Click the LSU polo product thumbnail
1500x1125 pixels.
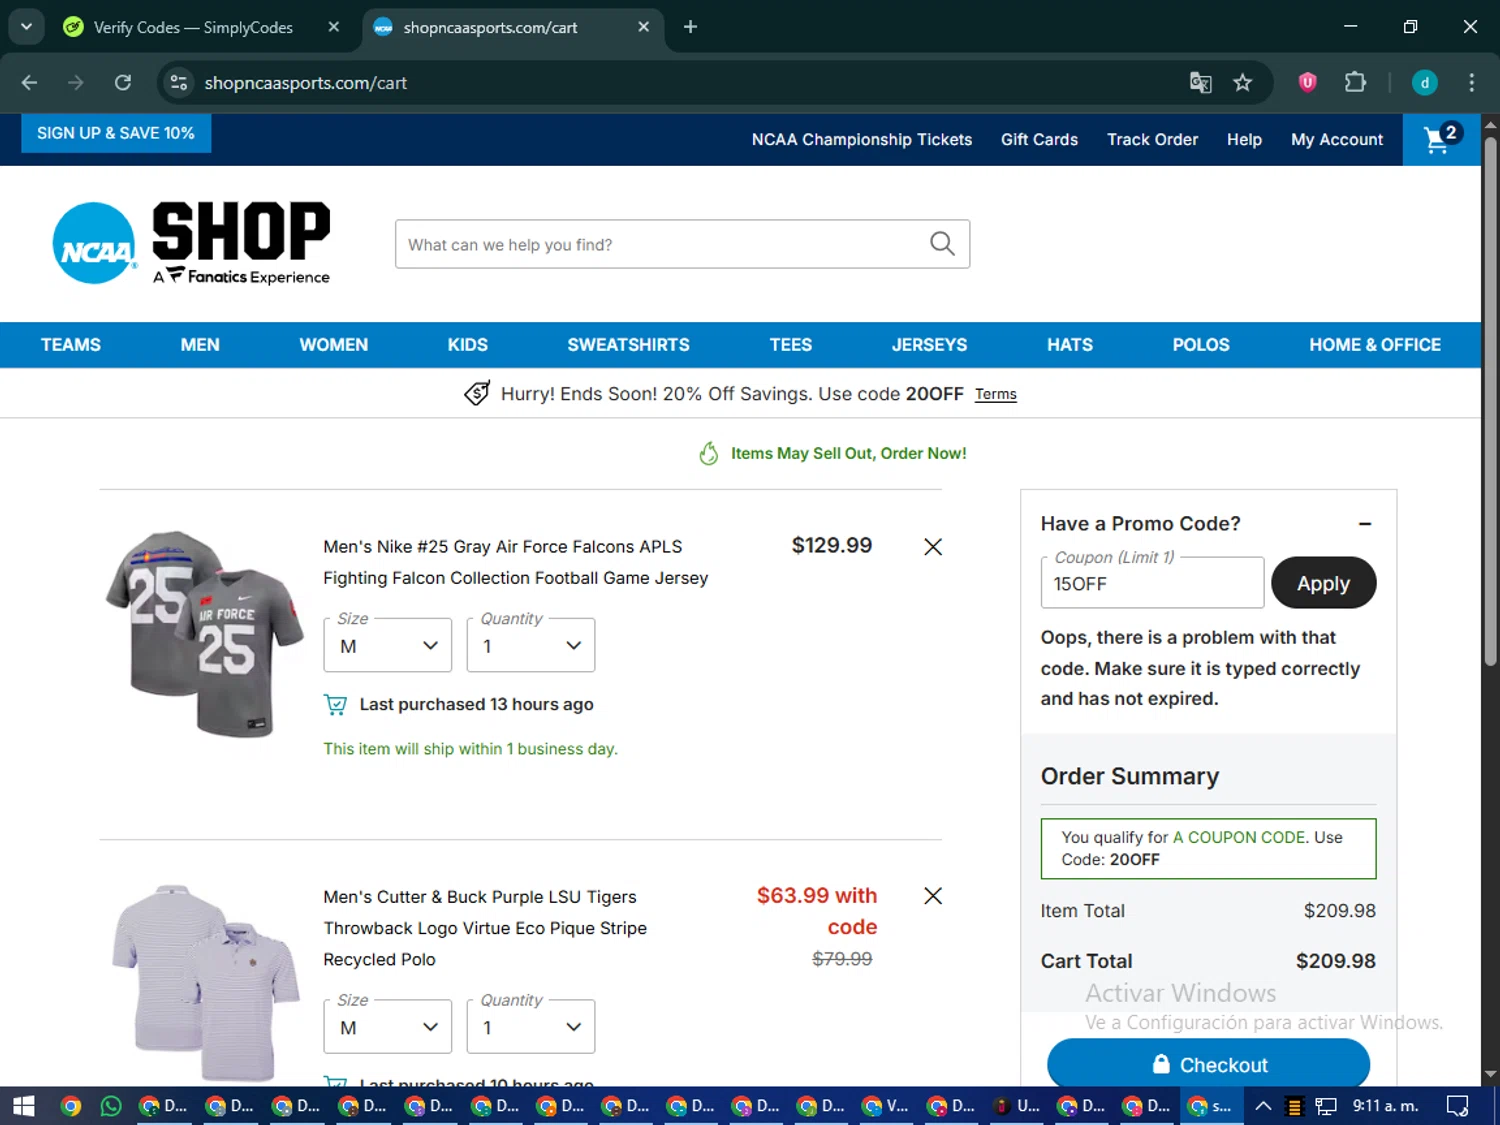point(206,983)
